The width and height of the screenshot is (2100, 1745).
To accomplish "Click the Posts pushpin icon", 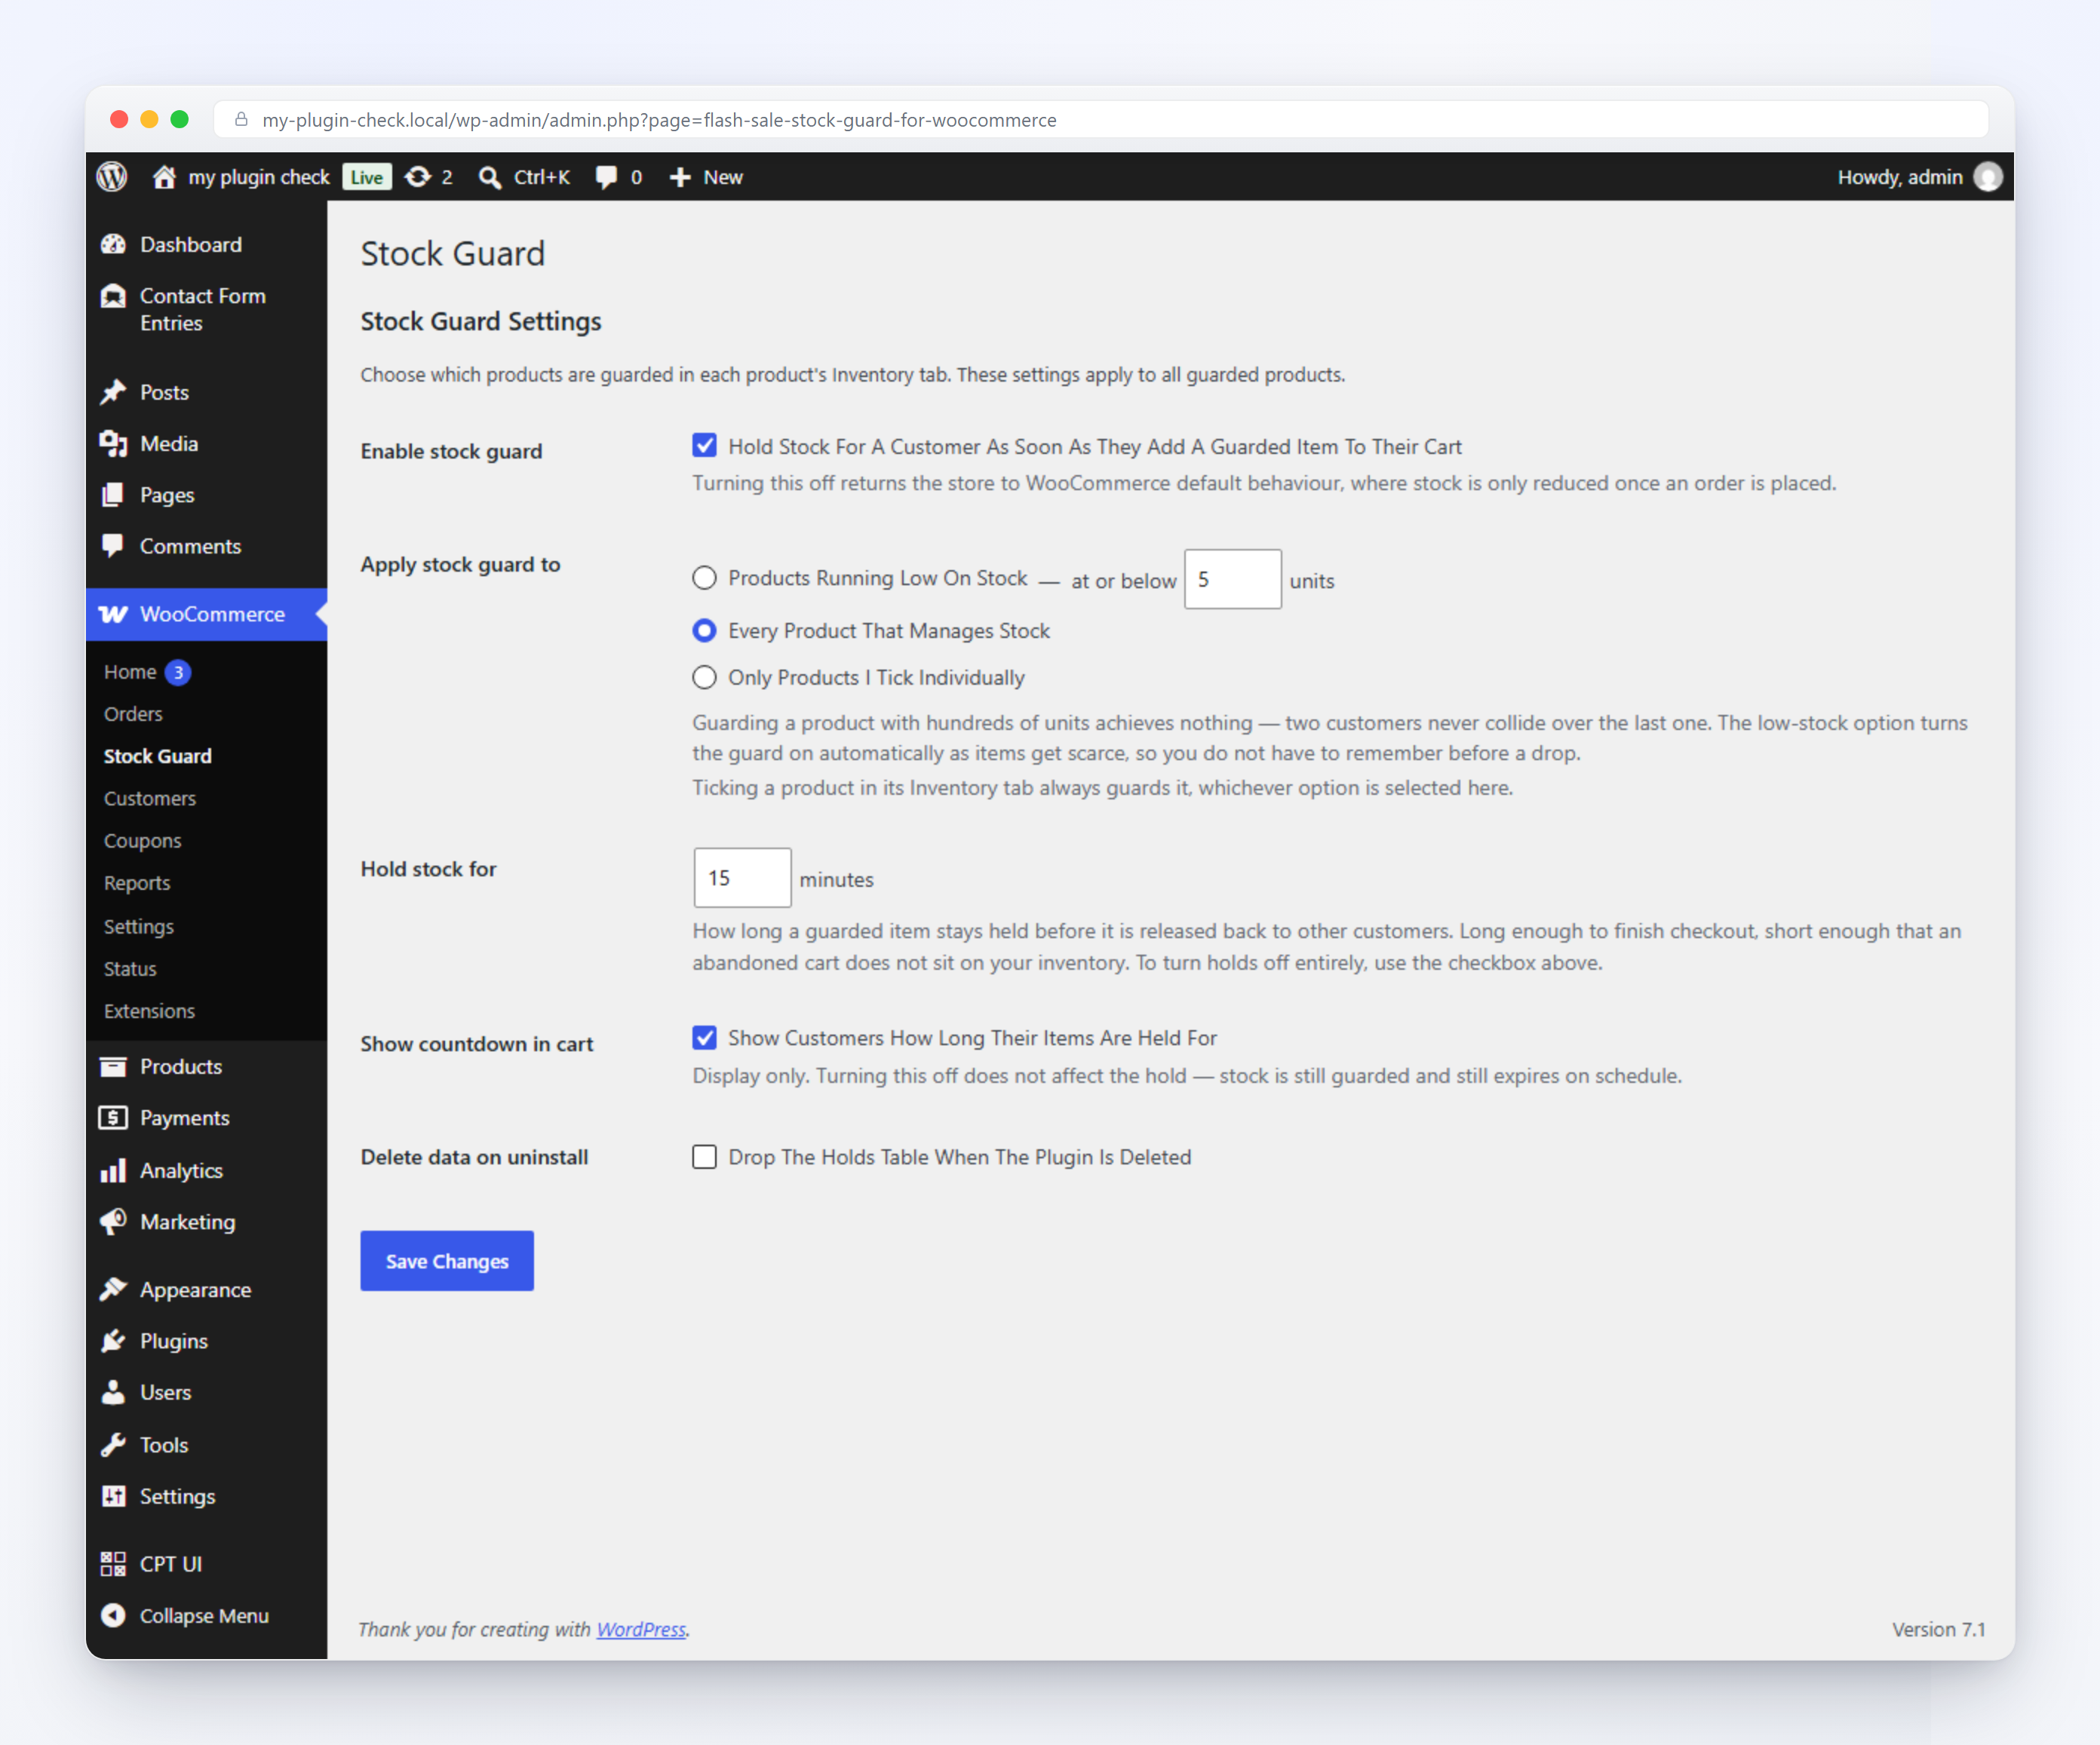I will (x=113, y=392).
